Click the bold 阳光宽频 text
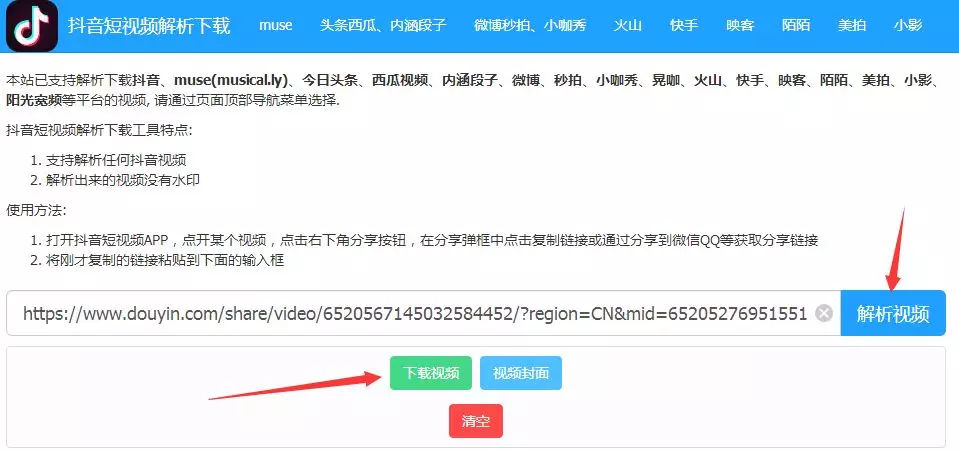Viewport: 959px width, 452px height. (x=34, y=100)
